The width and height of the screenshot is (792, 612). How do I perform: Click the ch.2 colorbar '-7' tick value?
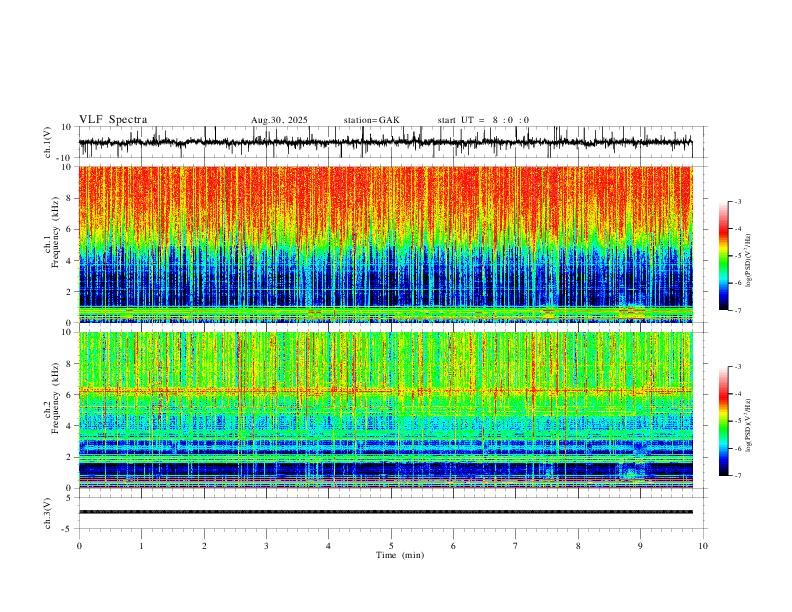[737, 476]
